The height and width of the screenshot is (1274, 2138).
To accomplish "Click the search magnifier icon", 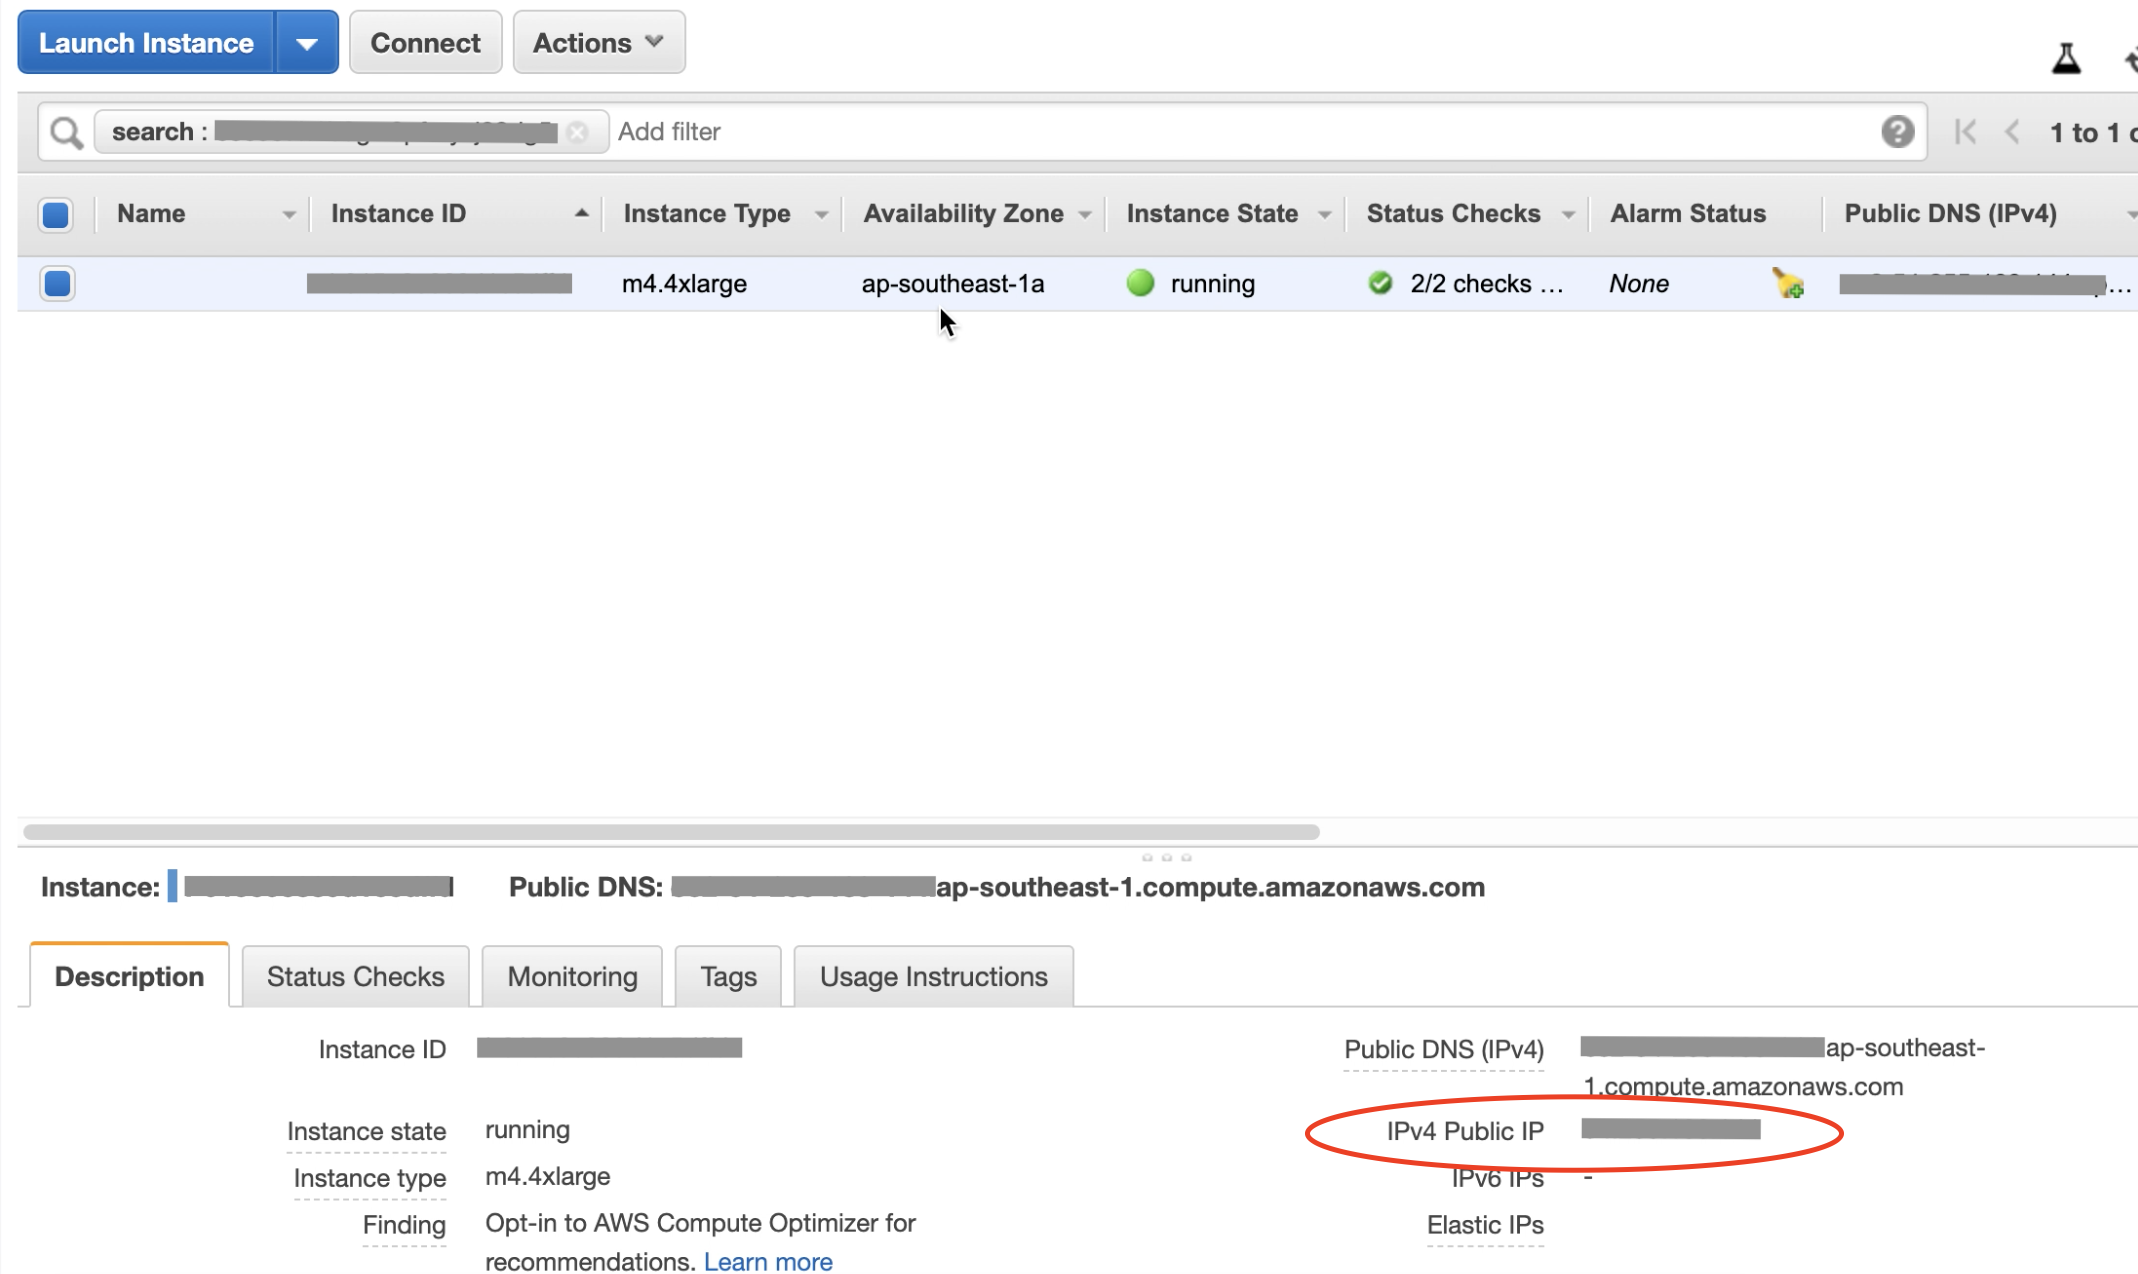I will pyautogui.click(x=66, y=132).
